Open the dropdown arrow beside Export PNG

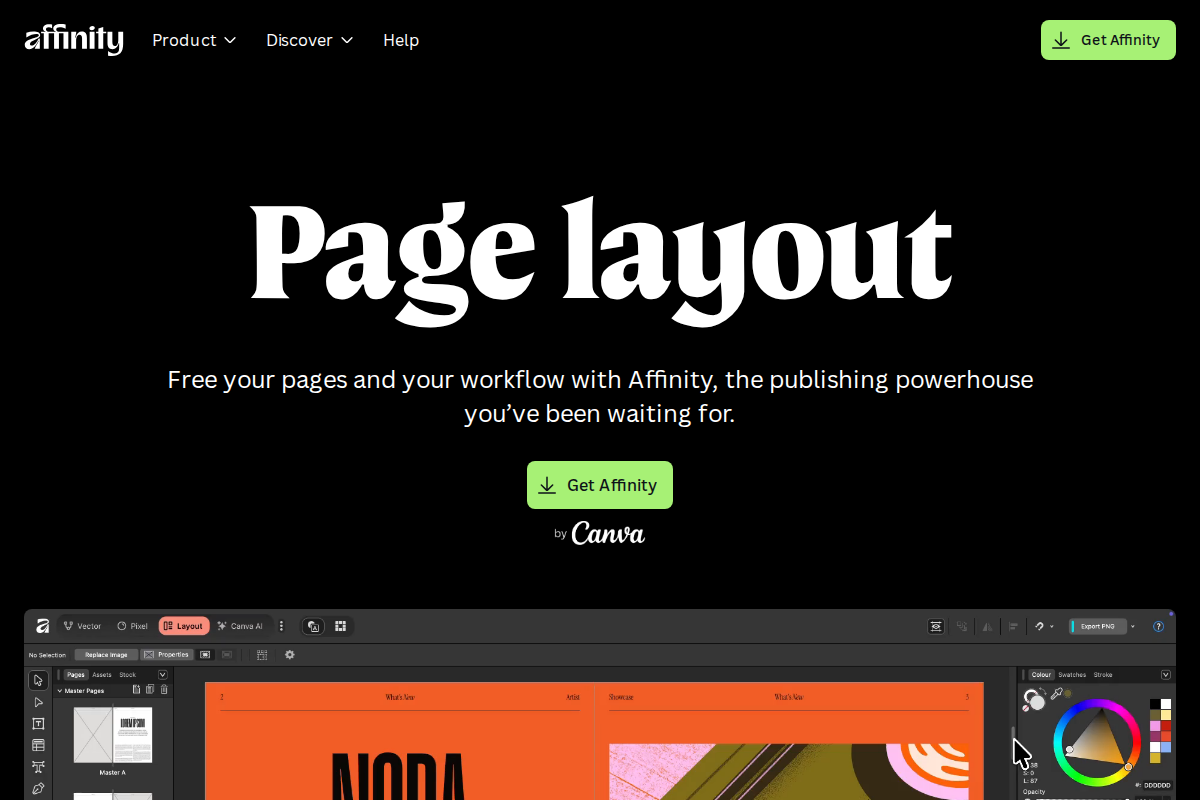[x=1133, y=627]
